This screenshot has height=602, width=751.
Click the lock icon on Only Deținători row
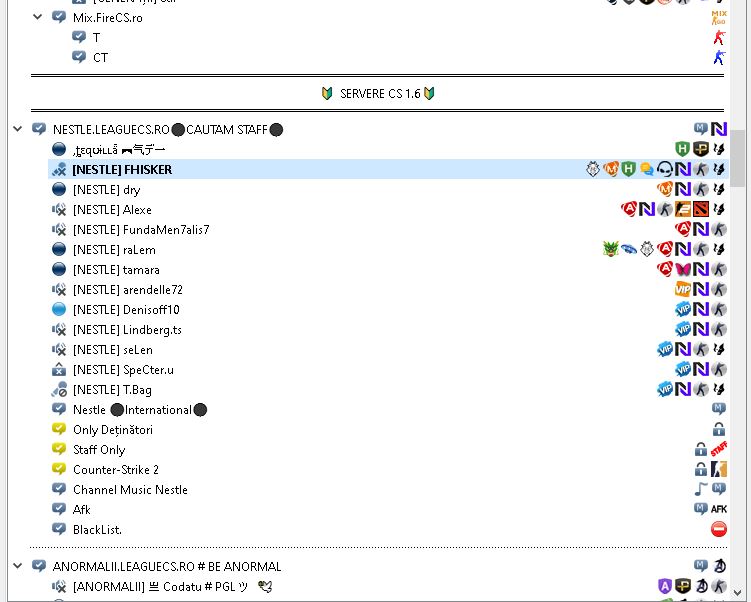click(719, 429)
